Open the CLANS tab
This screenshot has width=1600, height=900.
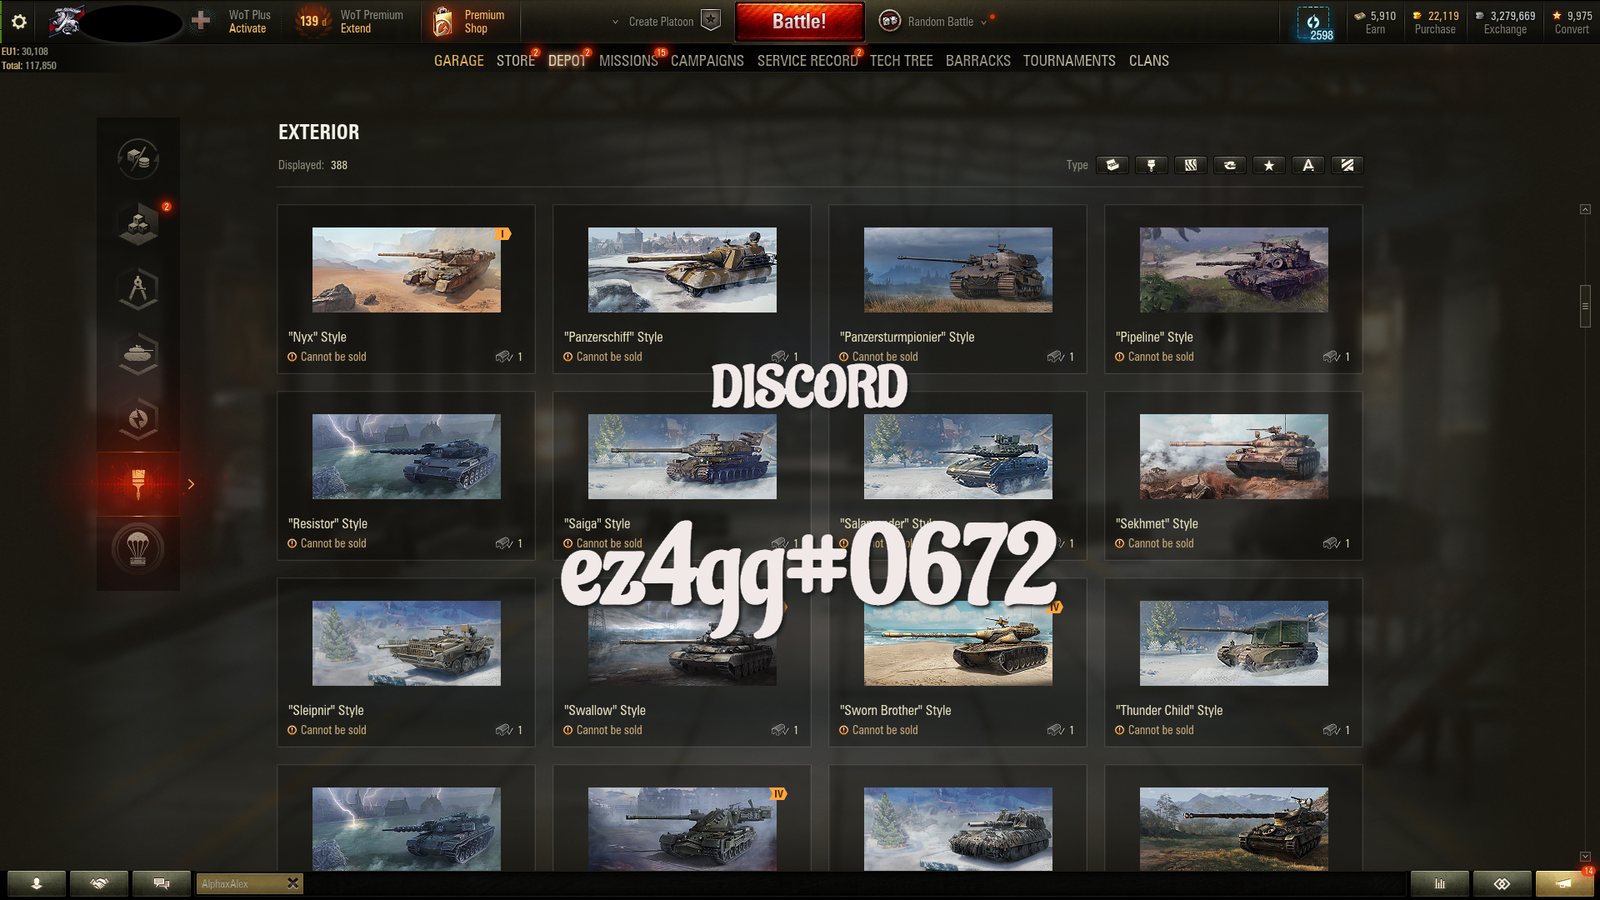(x=1149, y=61)
